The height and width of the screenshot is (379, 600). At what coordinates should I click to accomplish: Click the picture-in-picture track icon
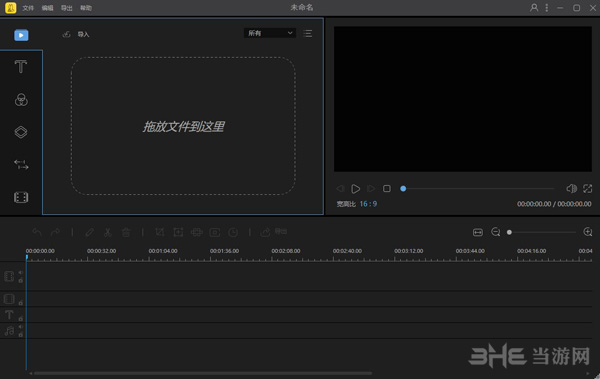tap(9, 299)
